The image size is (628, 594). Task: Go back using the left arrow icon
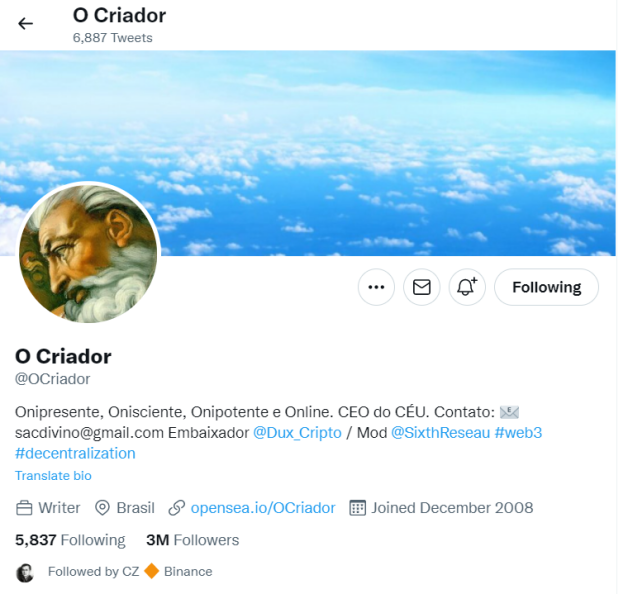click(25, 24)
